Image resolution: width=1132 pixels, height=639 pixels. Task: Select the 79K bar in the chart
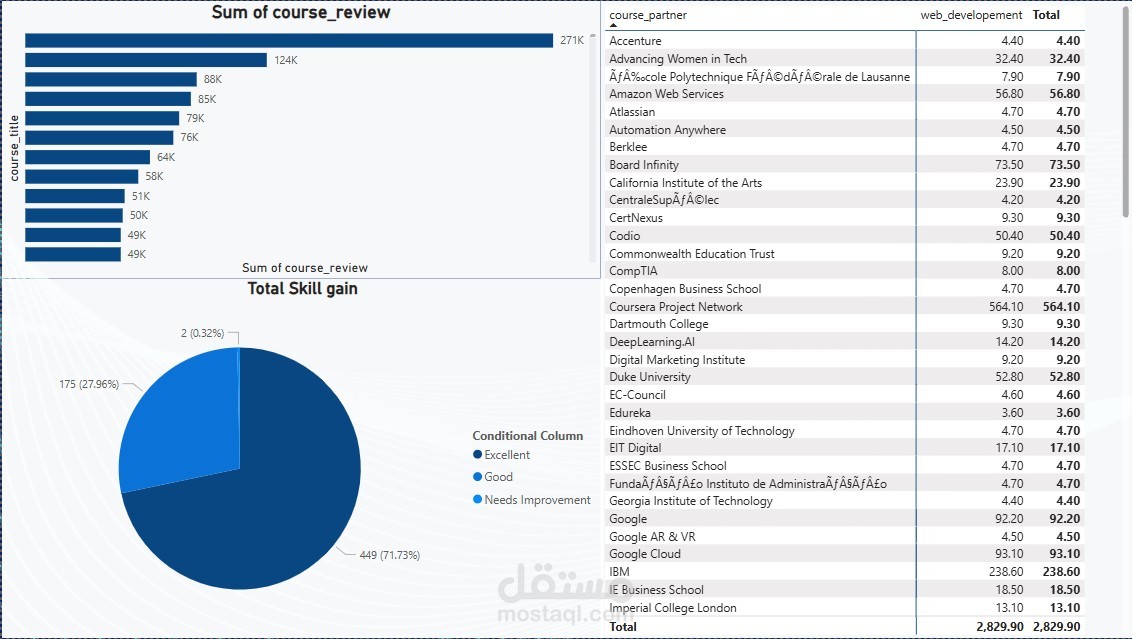click(102, 118)
